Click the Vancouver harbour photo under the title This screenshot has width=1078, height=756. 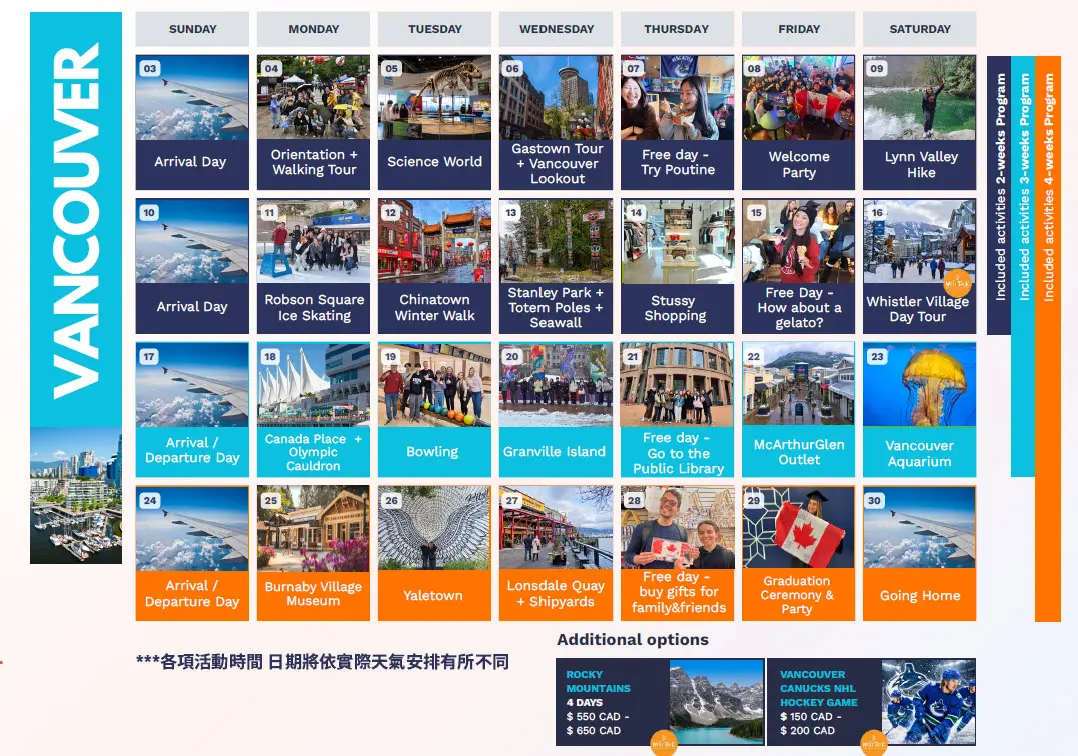point(76,496)
